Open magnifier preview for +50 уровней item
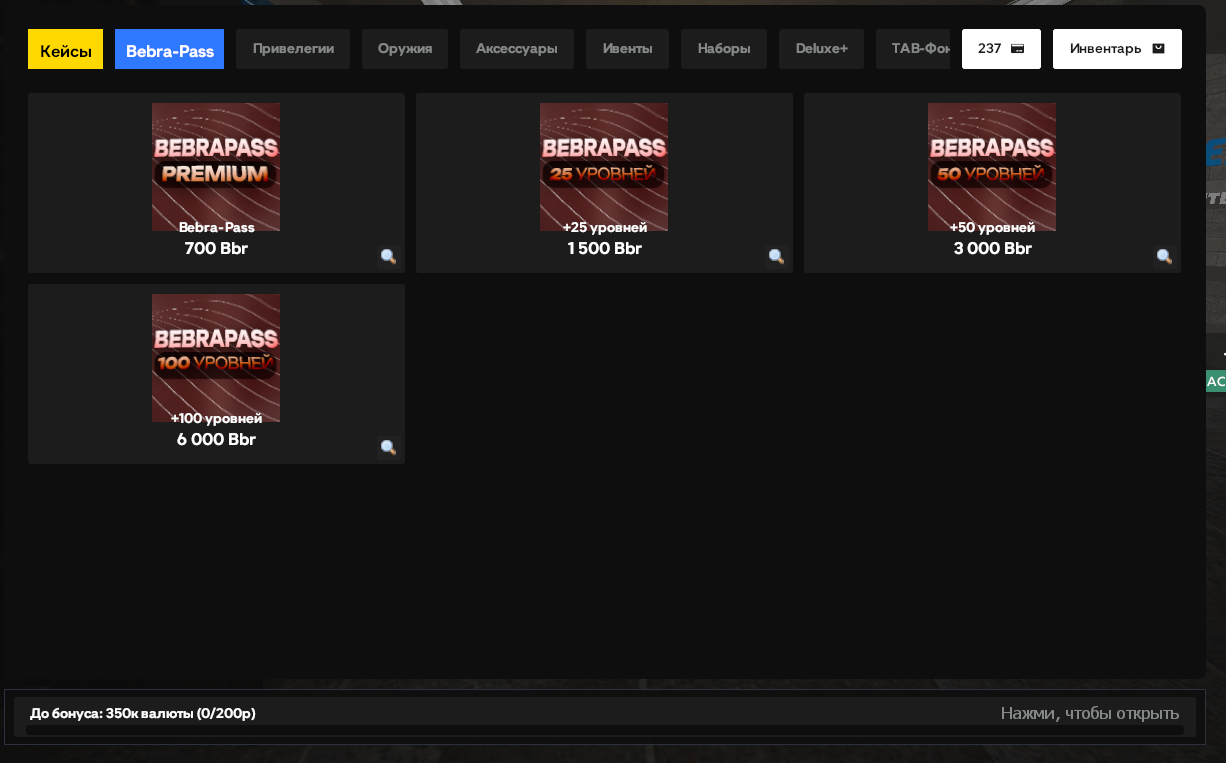This screenshot has height=763, width=1226. (x=1164, y=256)
